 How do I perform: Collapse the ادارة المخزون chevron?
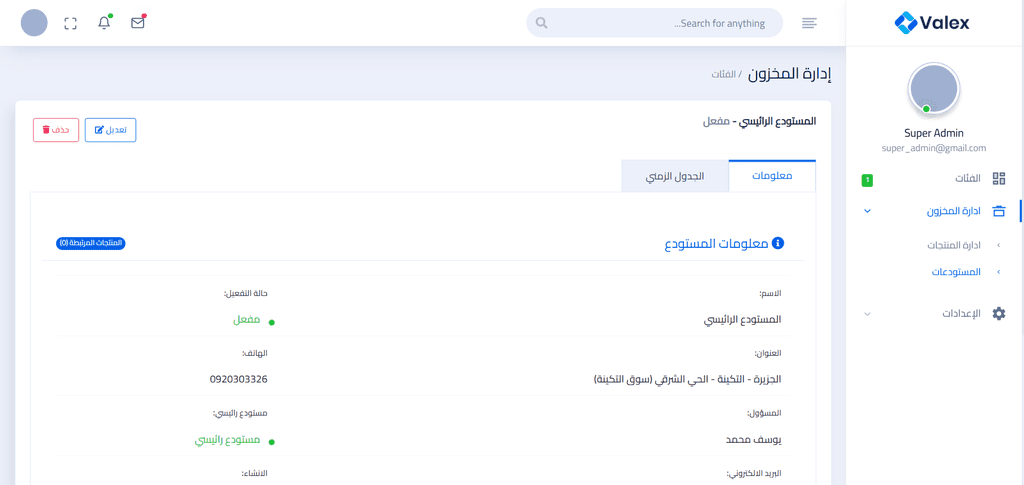point(867,211)
